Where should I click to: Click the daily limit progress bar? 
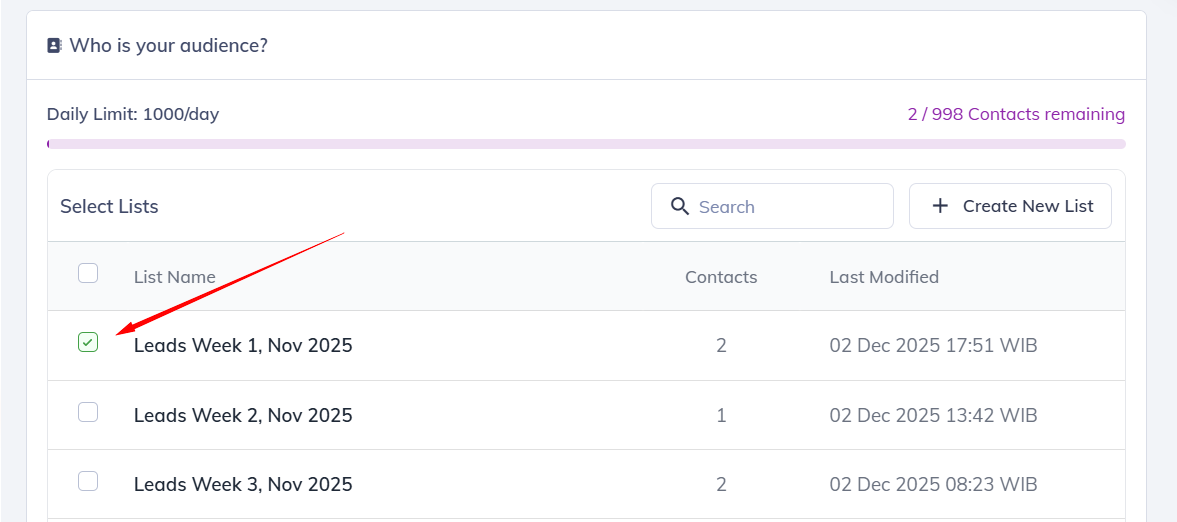pos(586,144)
